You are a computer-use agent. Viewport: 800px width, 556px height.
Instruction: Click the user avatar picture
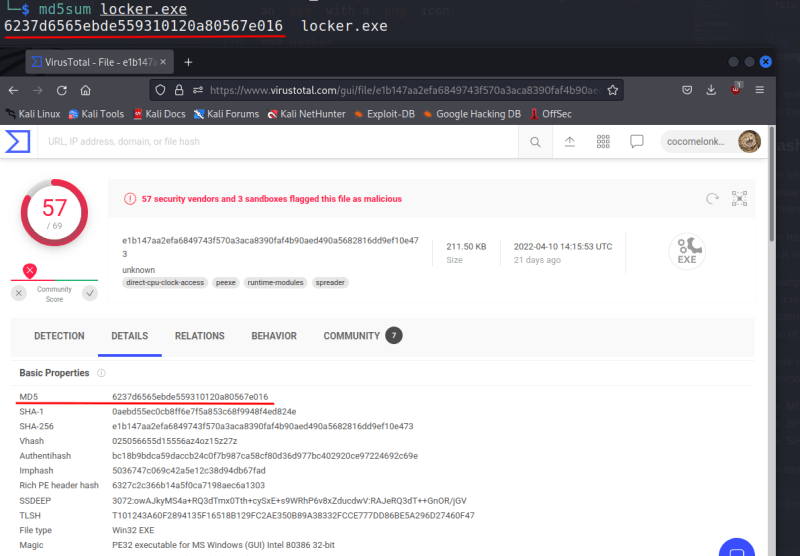point(749,141)
